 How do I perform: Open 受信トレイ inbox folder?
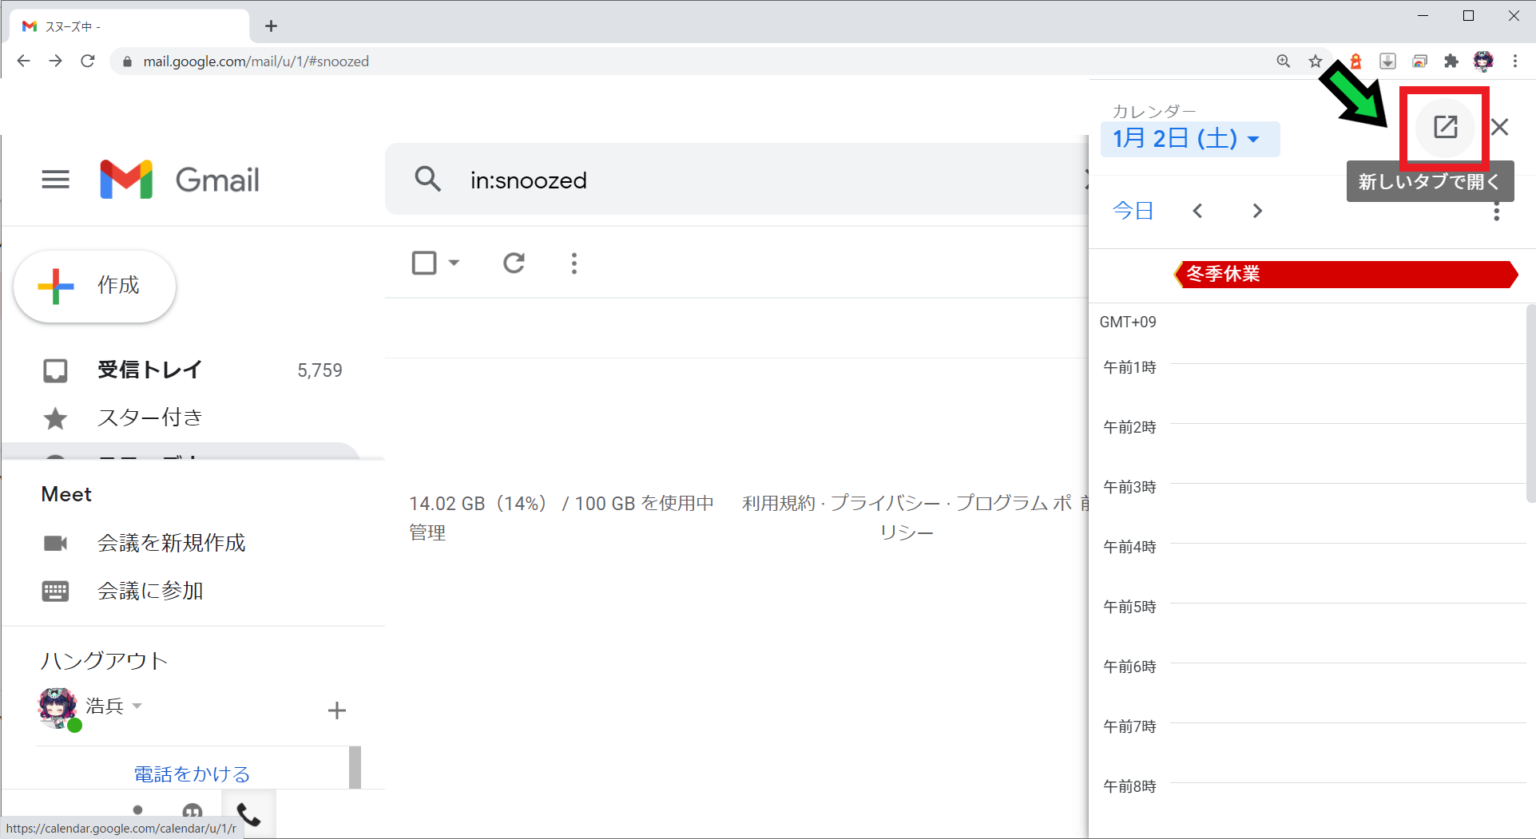[x=149, y=370]
